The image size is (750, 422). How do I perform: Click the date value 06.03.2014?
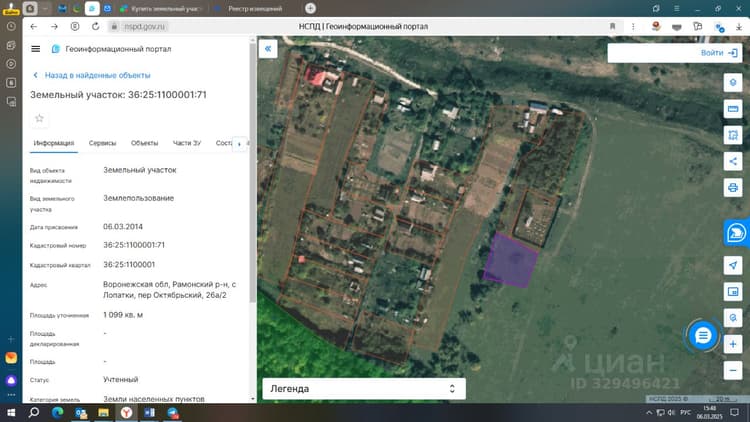[123, 226]
